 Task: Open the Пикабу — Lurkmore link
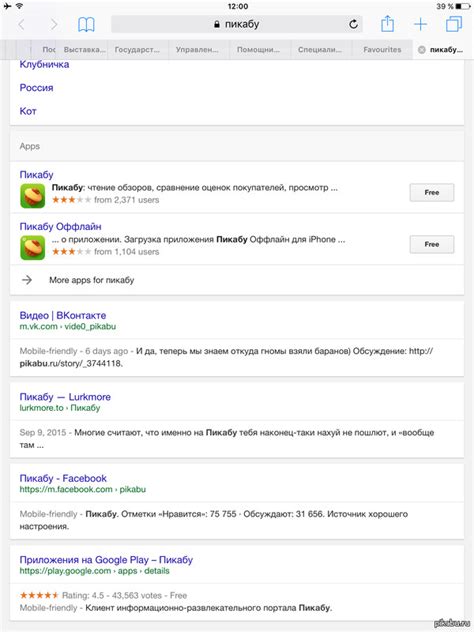pyautogui.click(x=65, y=397)
